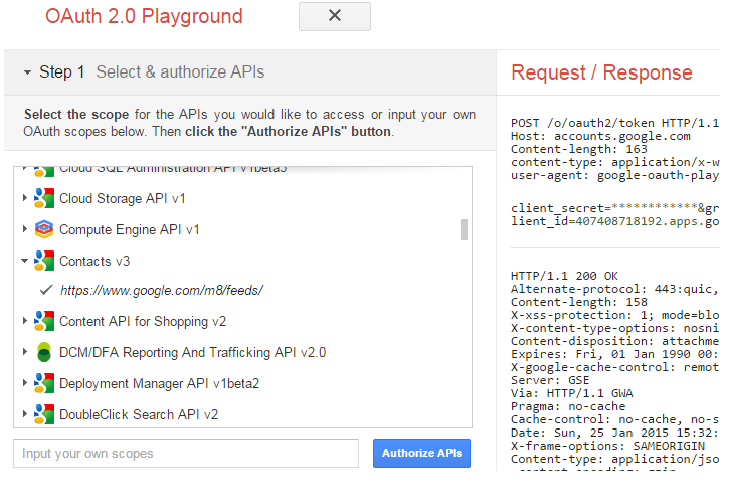Select the Deployment Manager API v1beta2 label
Viewport: 732px width, 487px height.
(x=159, y=383)
